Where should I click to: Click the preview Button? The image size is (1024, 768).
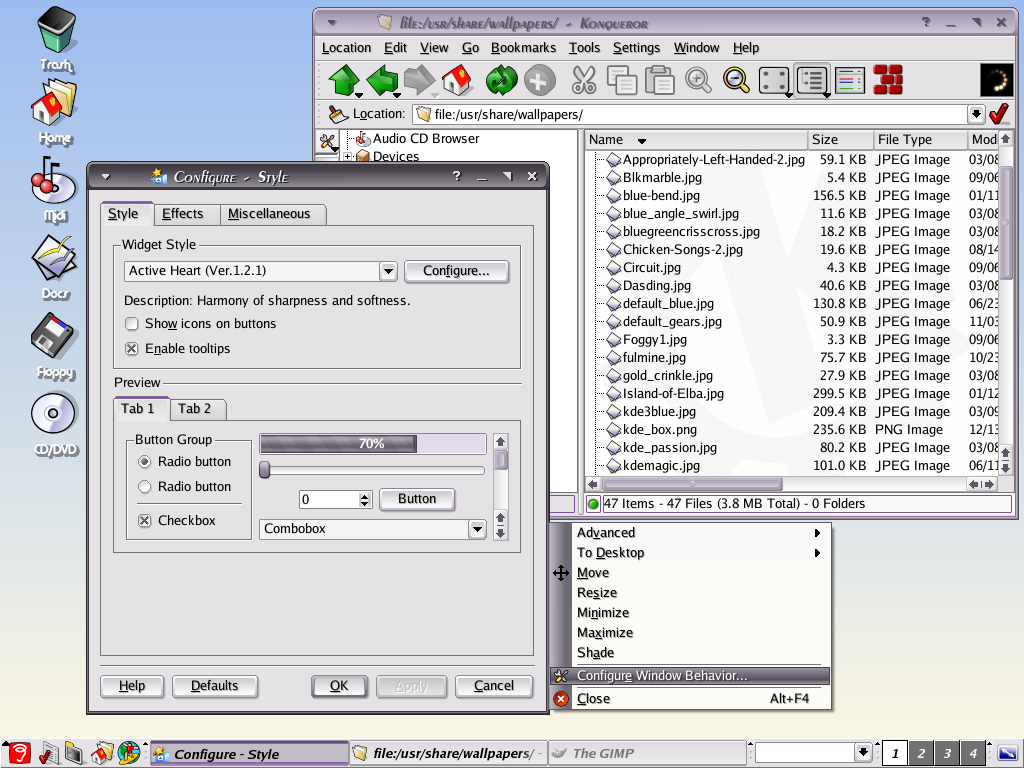tap(417, 499)
